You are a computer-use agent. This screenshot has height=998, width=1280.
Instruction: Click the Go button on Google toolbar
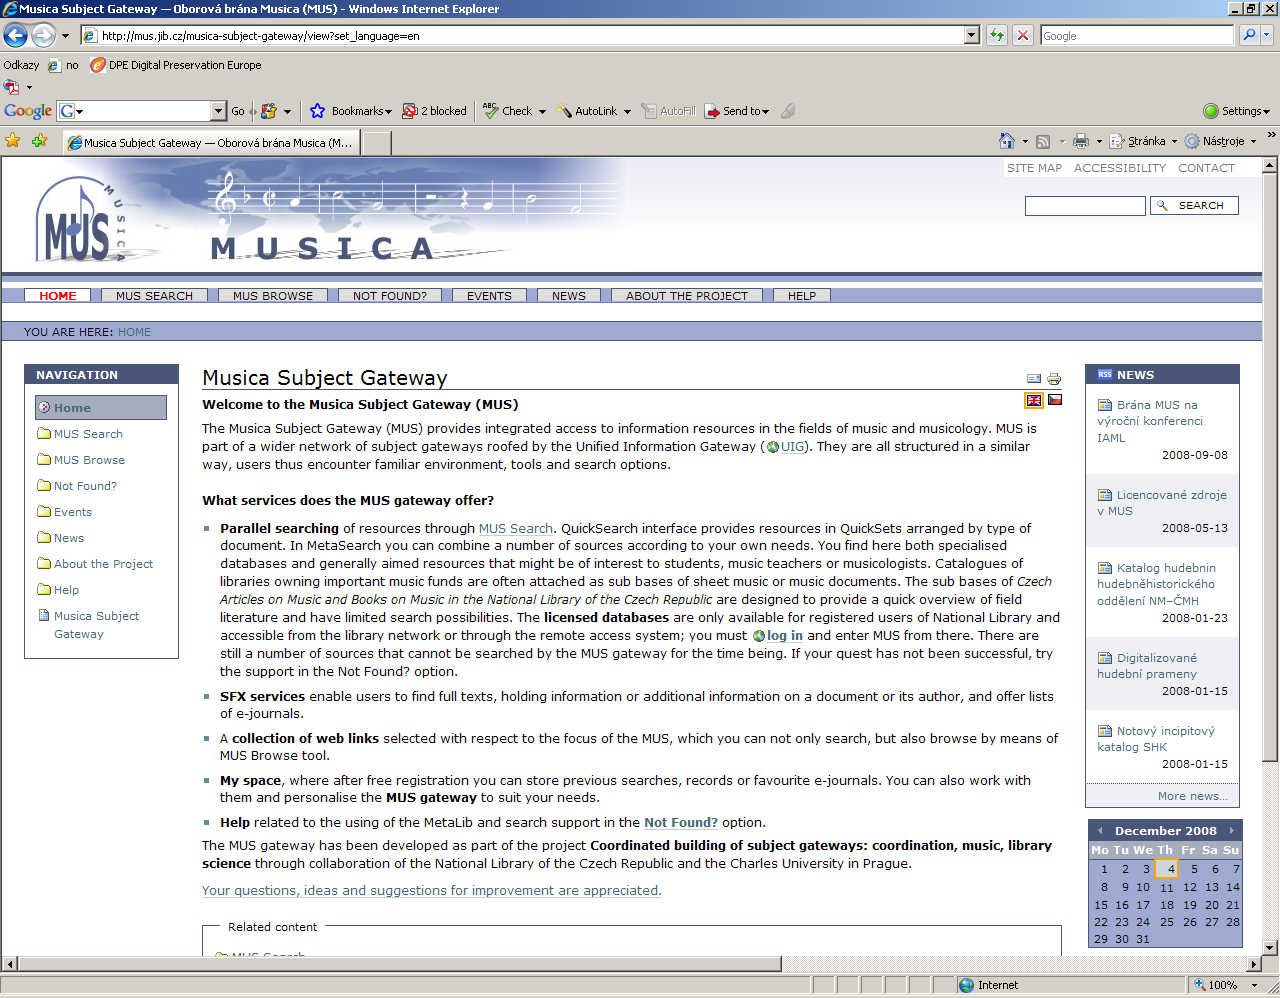[x=238, y=111]
